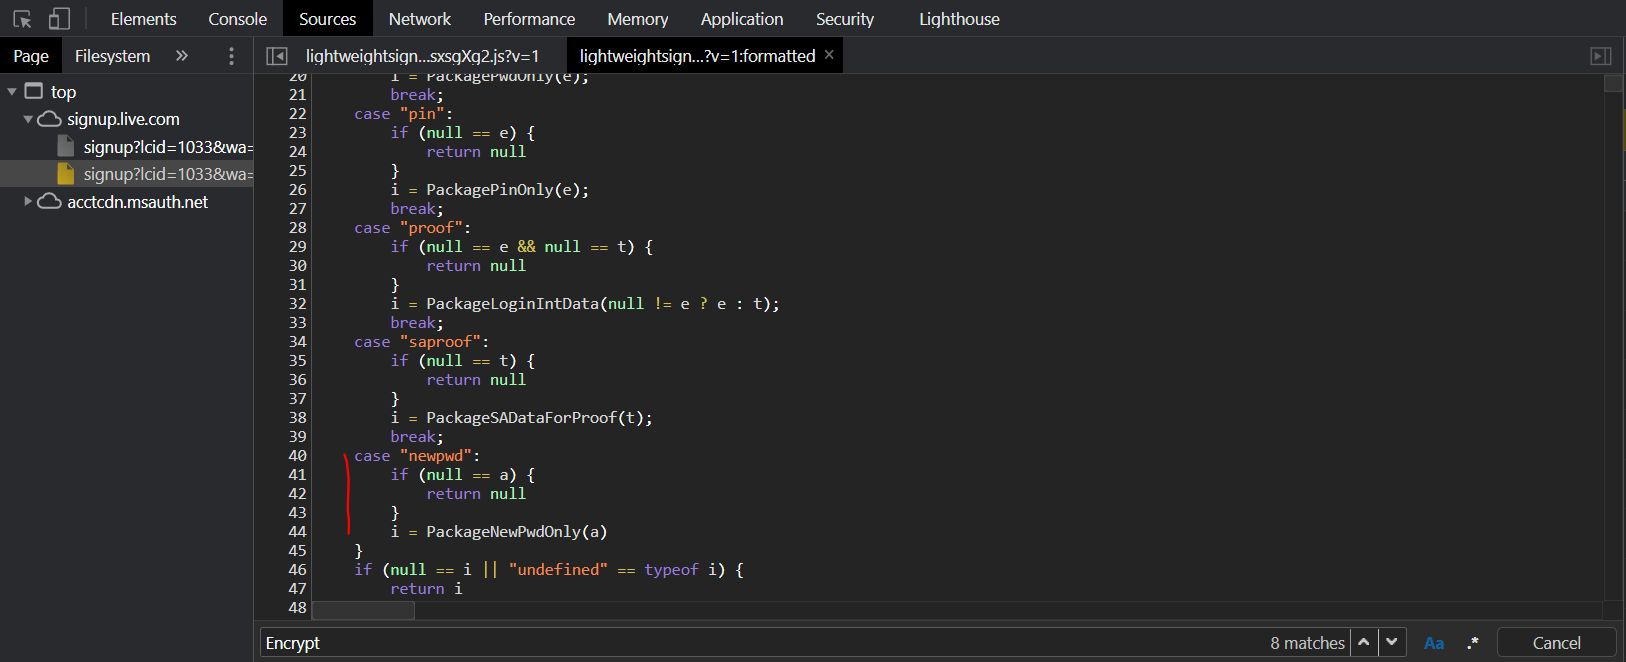Show more navigator tabs chevron
Viewport: 1626px width, 662px height.
click(182, 56)
